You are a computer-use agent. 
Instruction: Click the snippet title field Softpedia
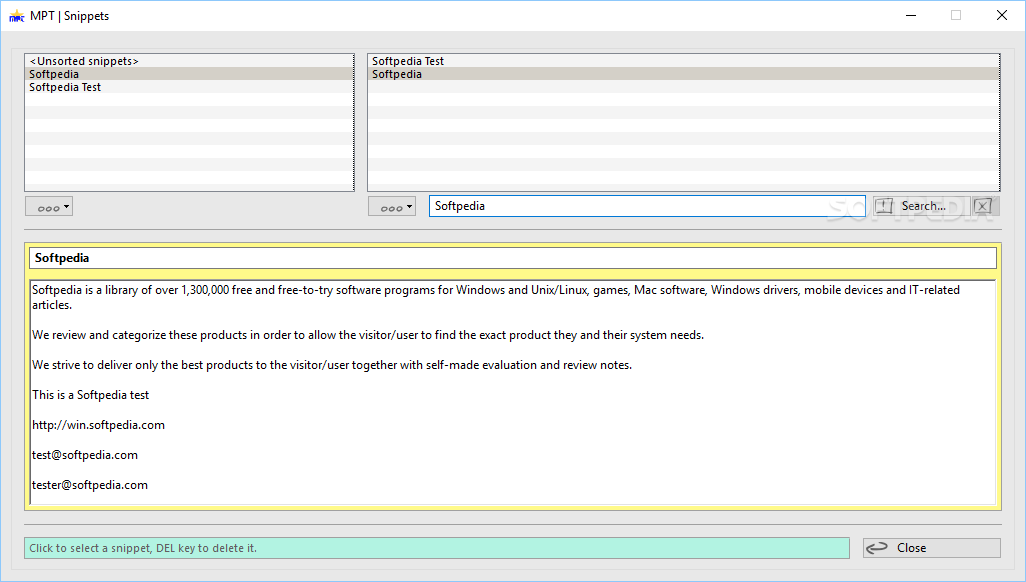pyautogui.click(x=512, y=258)
